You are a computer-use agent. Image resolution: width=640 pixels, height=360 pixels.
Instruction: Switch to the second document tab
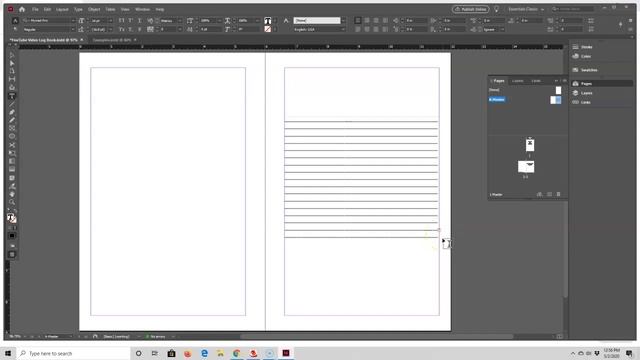112,40
